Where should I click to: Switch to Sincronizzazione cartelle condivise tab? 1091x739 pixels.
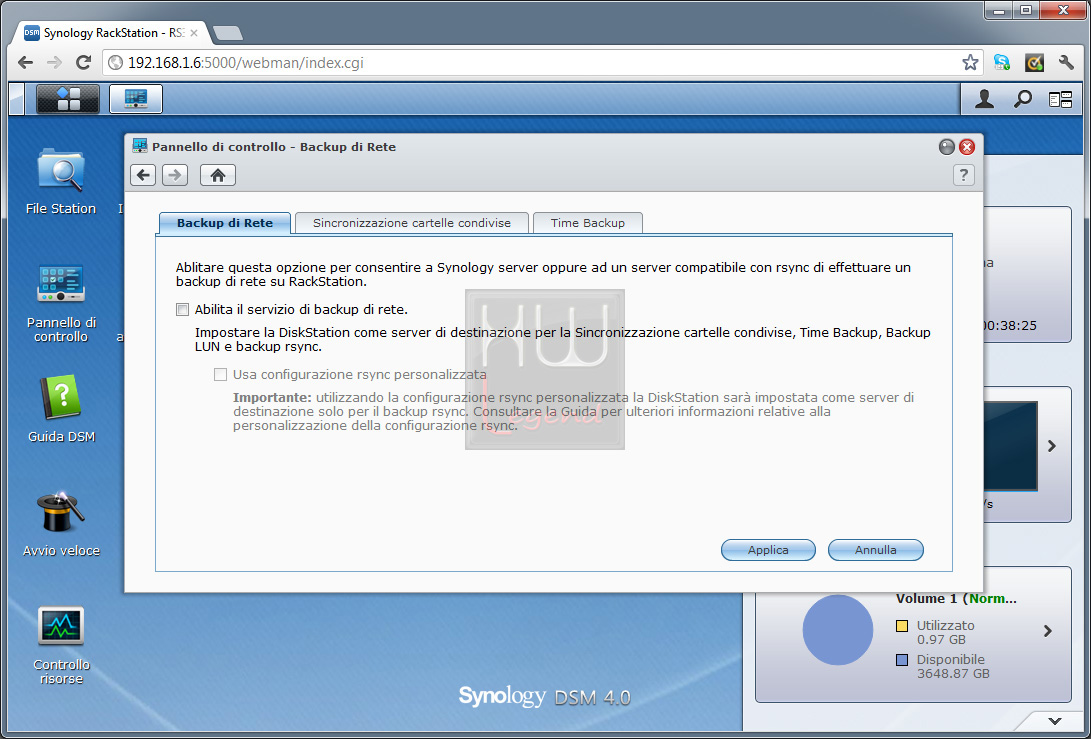pyautogui.click(x=412, y=223)
